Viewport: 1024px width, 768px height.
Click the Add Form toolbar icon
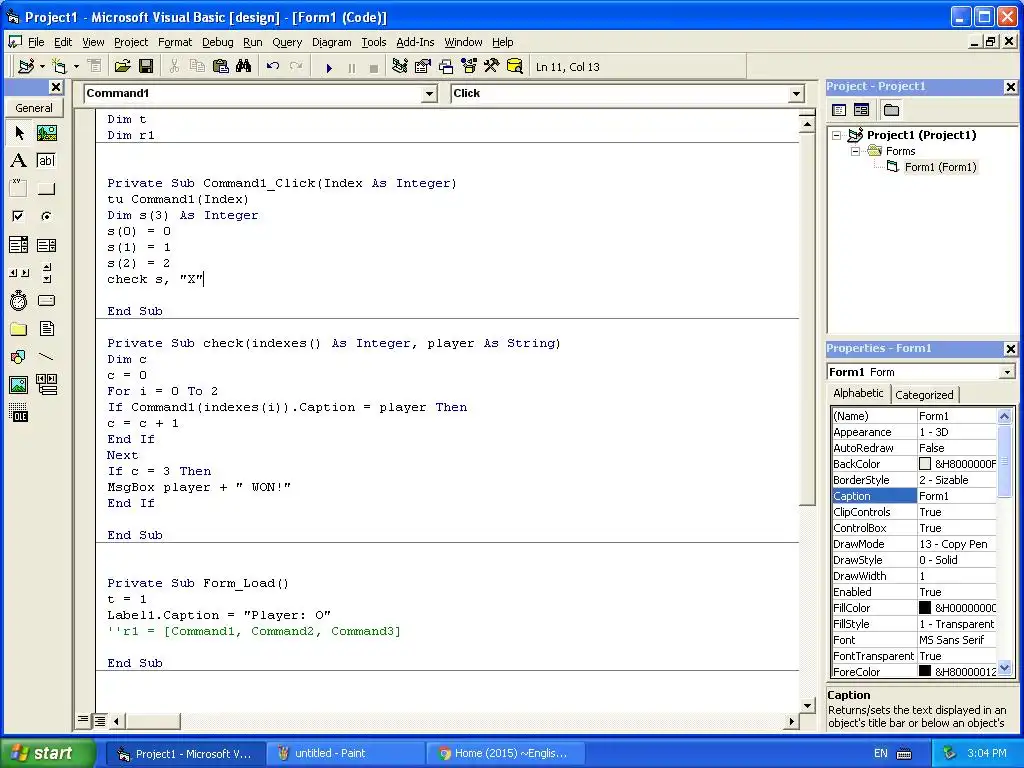pyautogui.click(x=59, y=67)
